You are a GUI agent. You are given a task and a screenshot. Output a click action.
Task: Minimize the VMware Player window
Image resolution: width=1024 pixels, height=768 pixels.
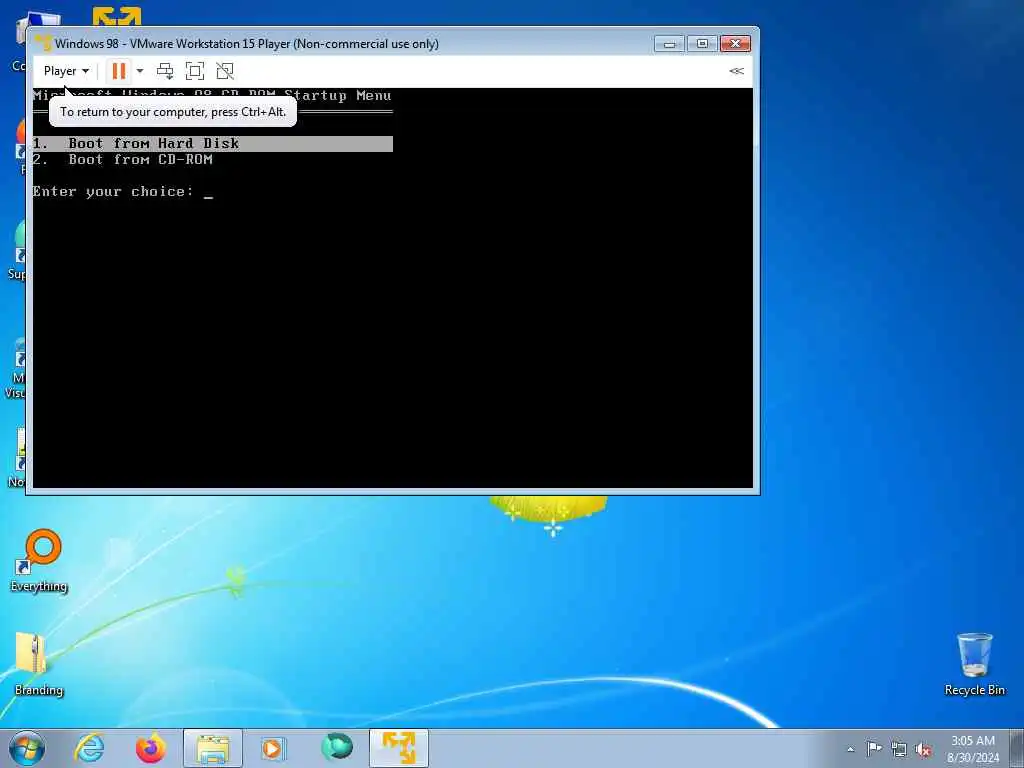669,44
